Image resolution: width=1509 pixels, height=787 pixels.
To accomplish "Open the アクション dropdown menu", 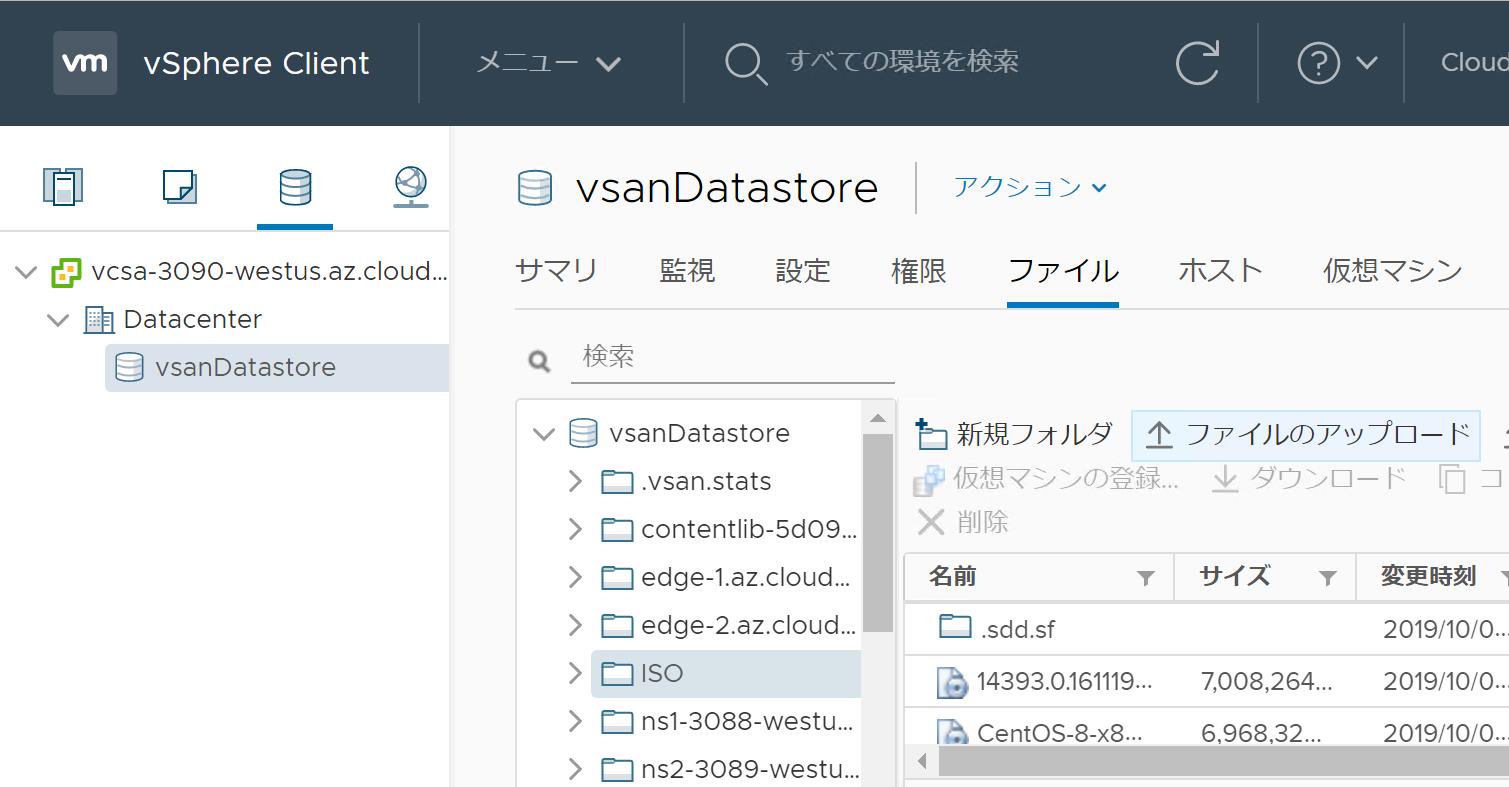I will (1030, 187).
